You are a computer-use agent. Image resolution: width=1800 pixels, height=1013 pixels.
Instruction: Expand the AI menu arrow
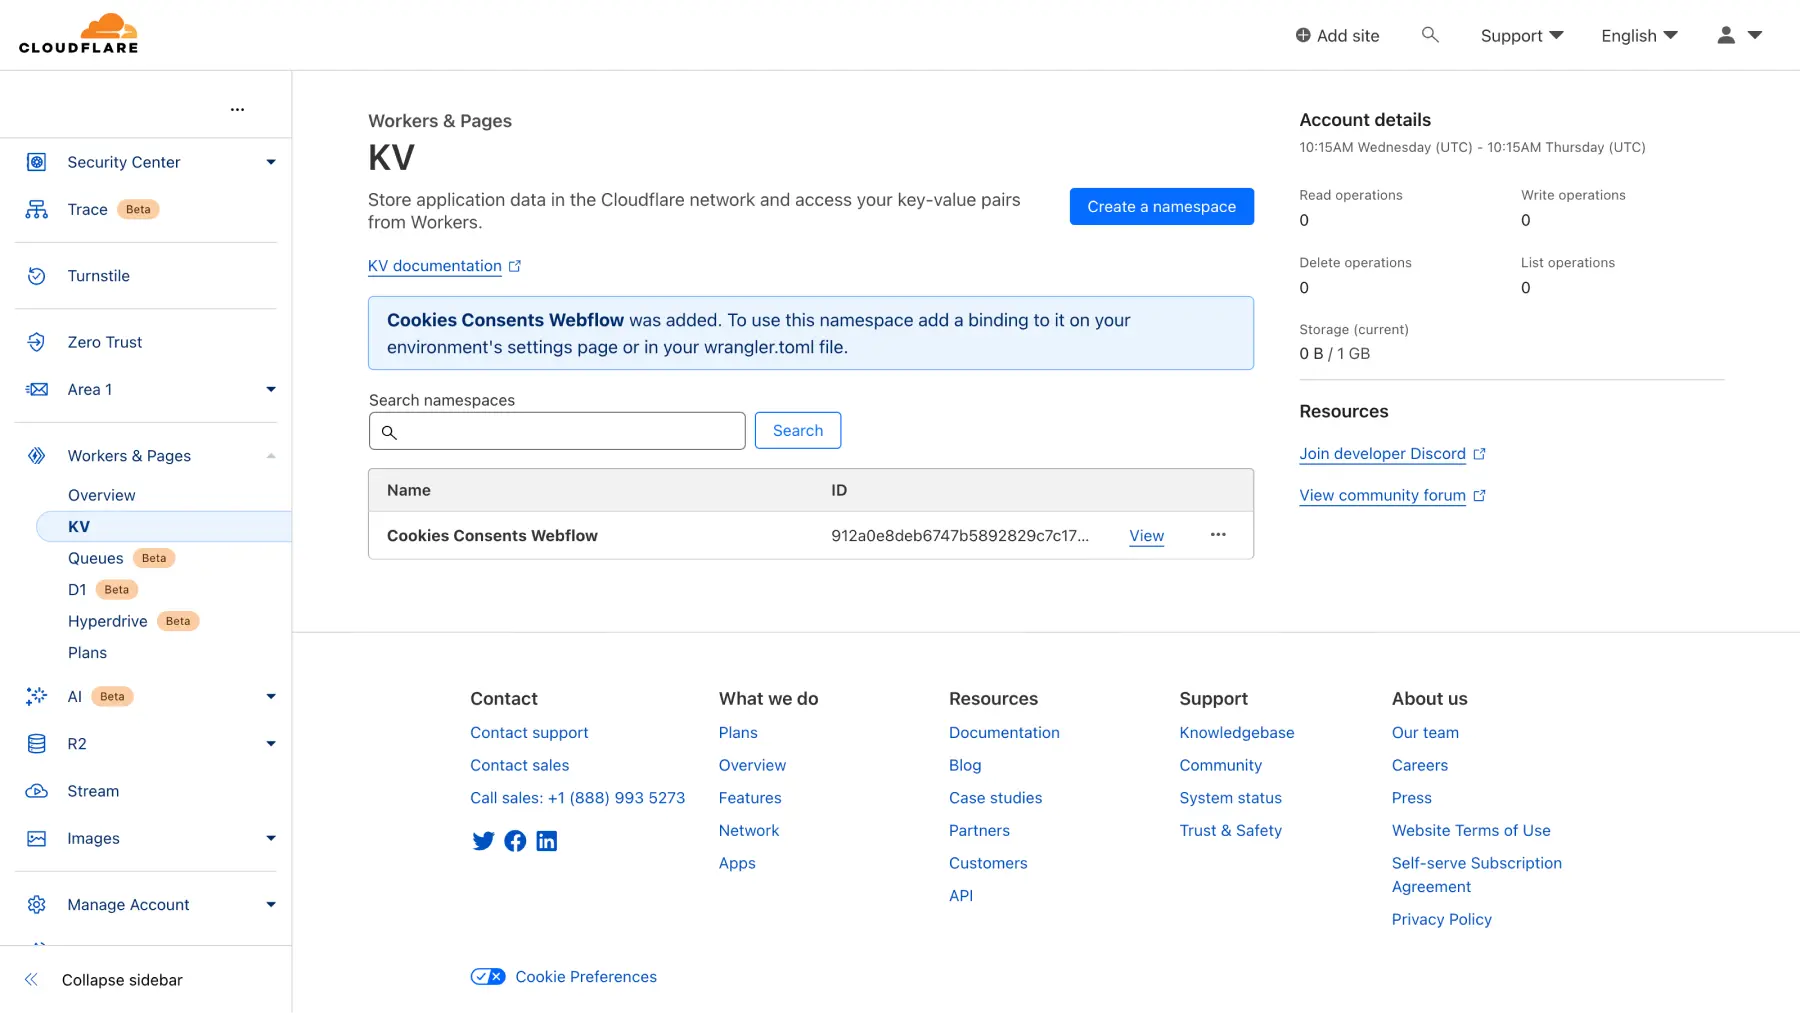[x=271, y=696]
